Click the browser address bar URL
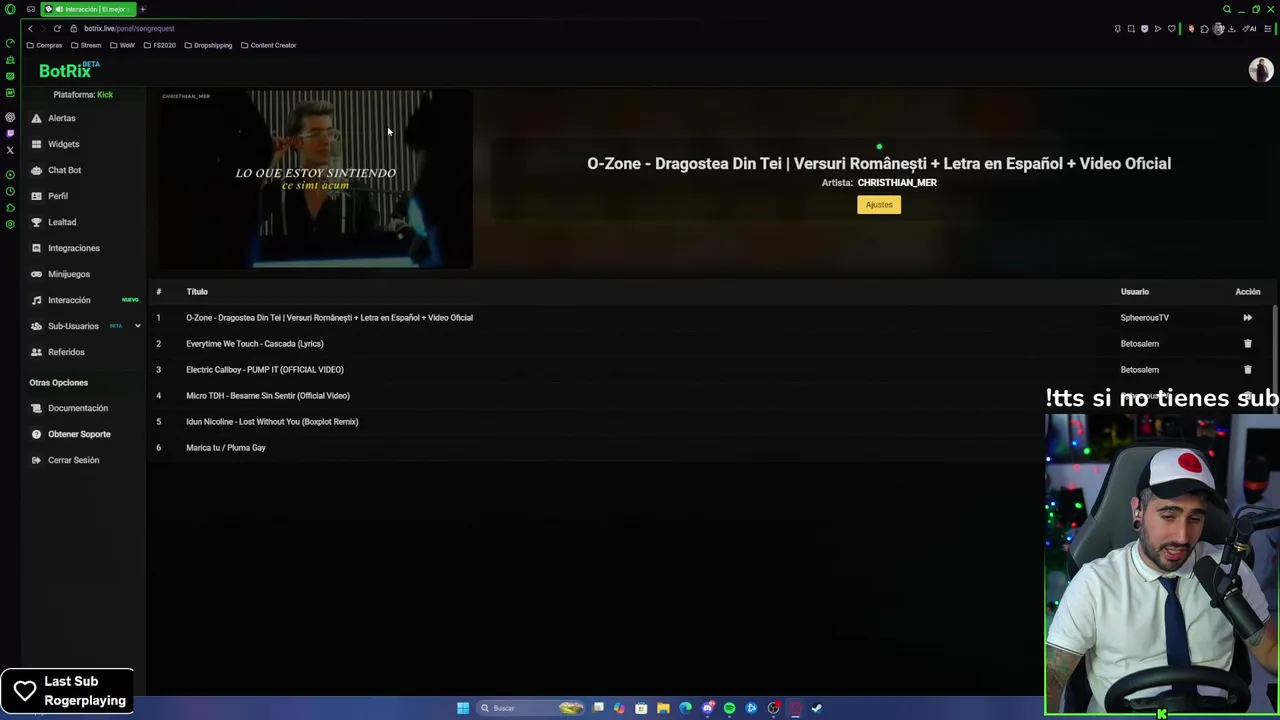The image size is (1280, 720). (x=129, y=28)
